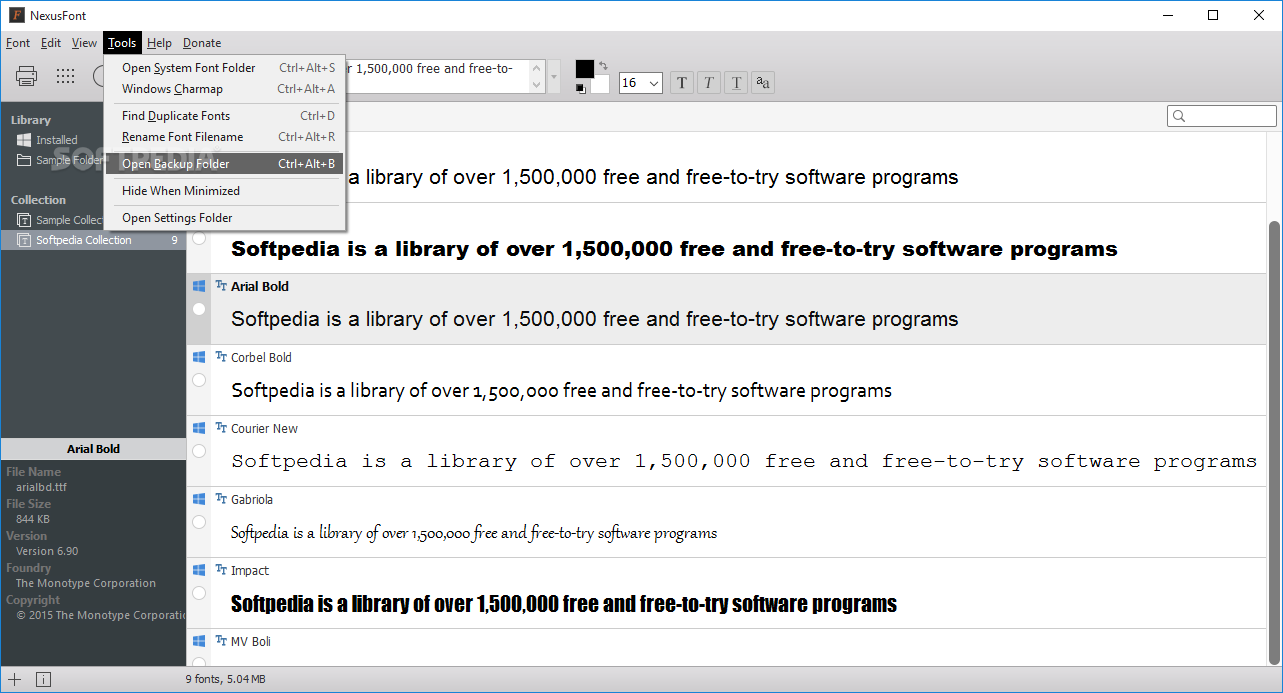Click the dotted grid icon in the toolbar
The width and height of the screenshot is (1283, 693).
point(66,76)
